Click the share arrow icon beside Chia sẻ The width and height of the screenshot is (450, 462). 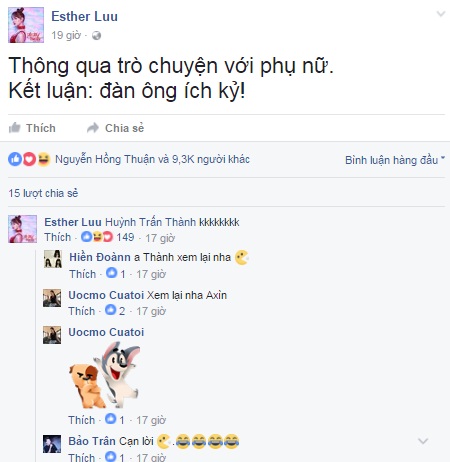(93, 128)
